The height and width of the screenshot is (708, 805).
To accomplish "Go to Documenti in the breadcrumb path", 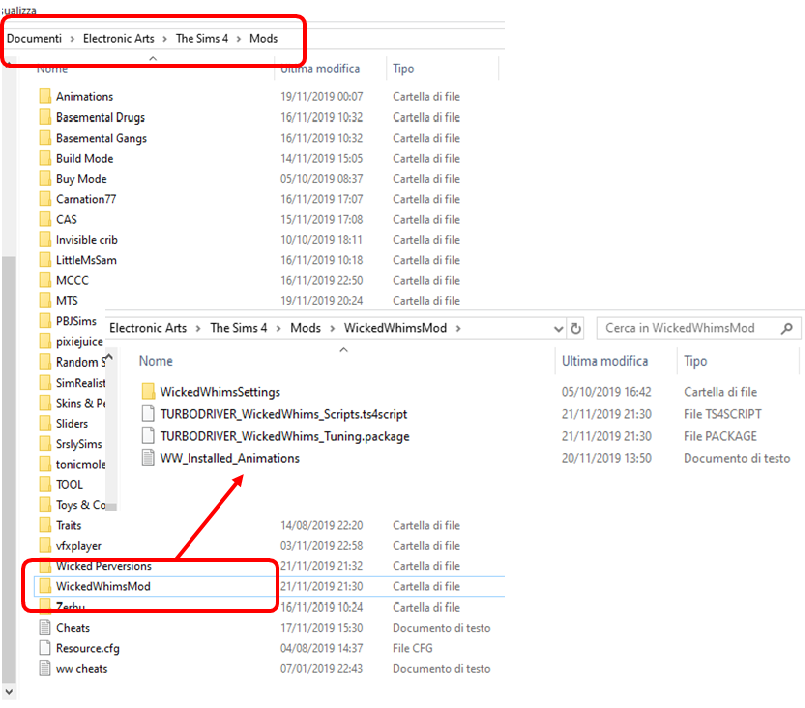I will click(34, 39).
